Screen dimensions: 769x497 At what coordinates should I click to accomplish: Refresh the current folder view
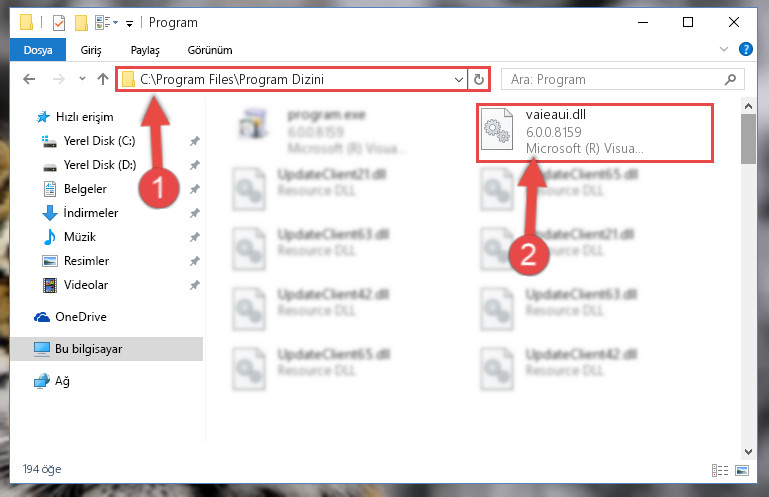479,79
